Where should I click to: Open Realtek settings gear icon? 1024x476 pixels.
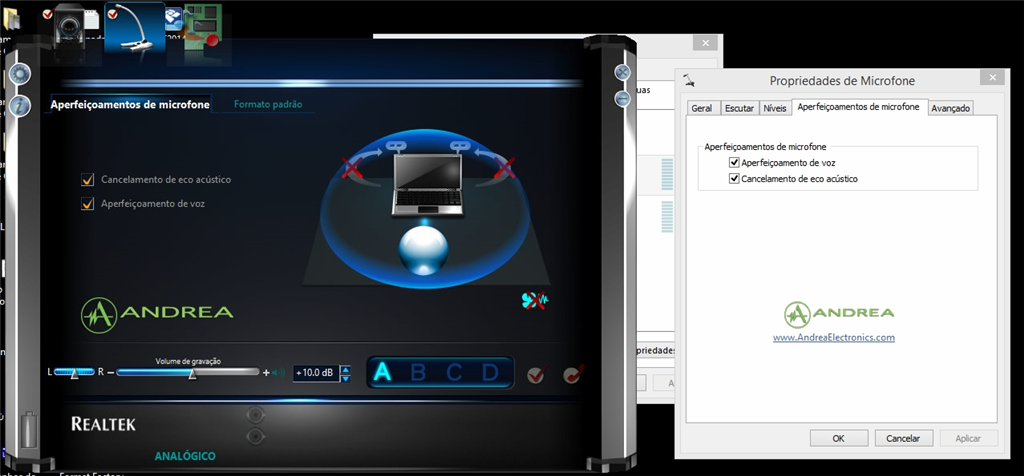[20, 74]
